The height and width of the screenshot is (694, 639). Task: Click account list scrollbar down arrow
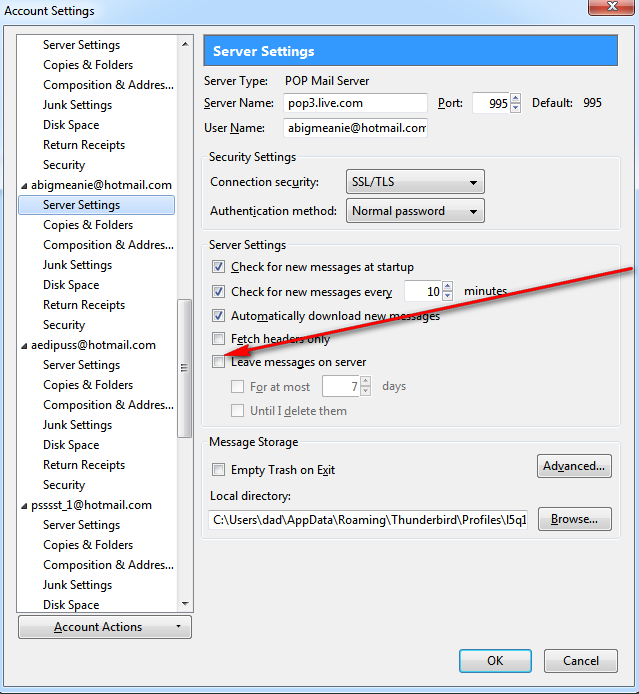coord(185,604)
